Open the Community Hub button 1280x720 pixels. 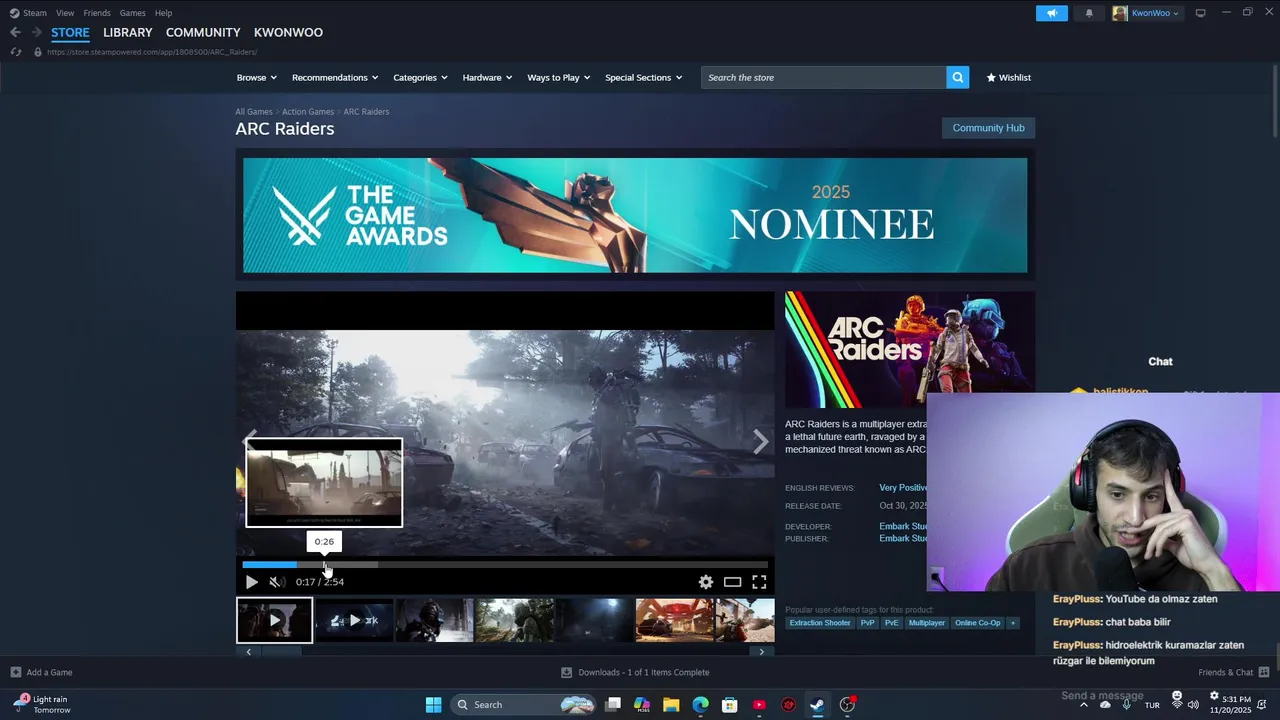coord(988,128)
